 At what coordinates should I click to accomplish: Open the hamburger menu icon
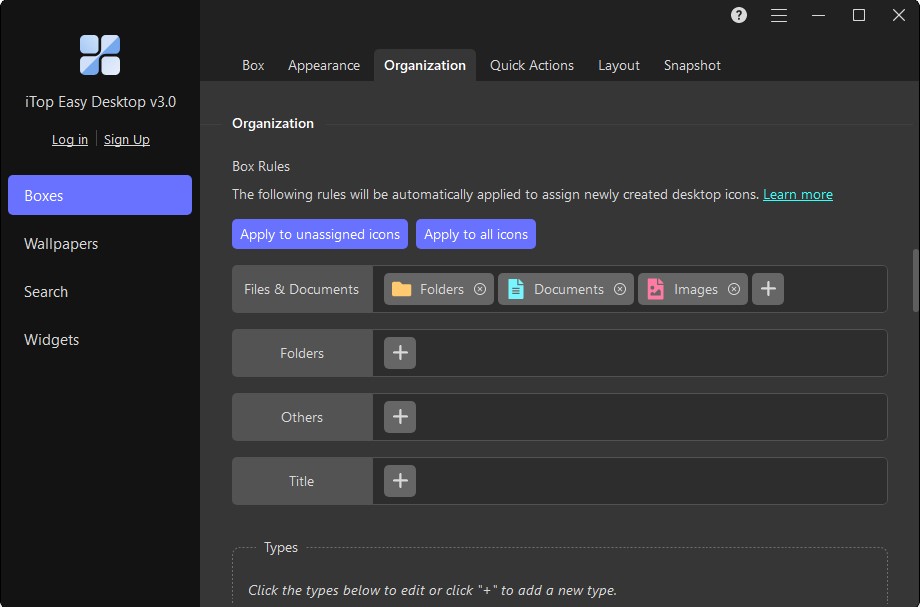click(779, 15)
